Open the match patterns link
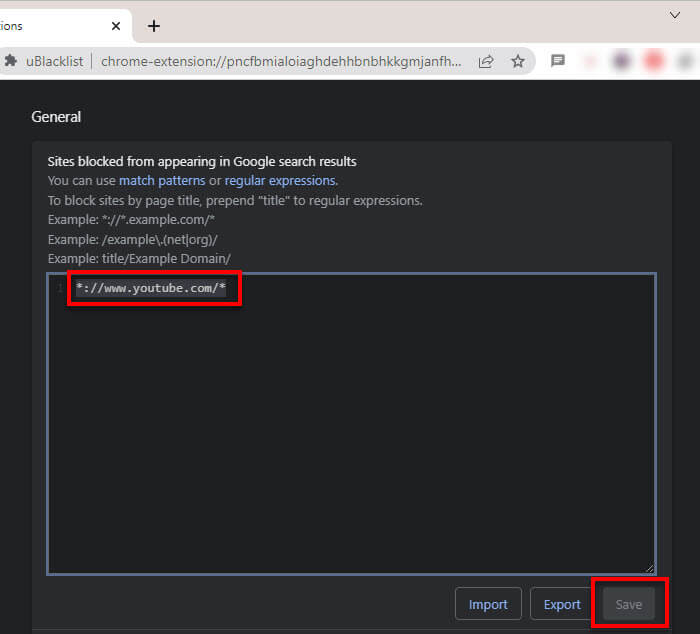 (162, 181)
